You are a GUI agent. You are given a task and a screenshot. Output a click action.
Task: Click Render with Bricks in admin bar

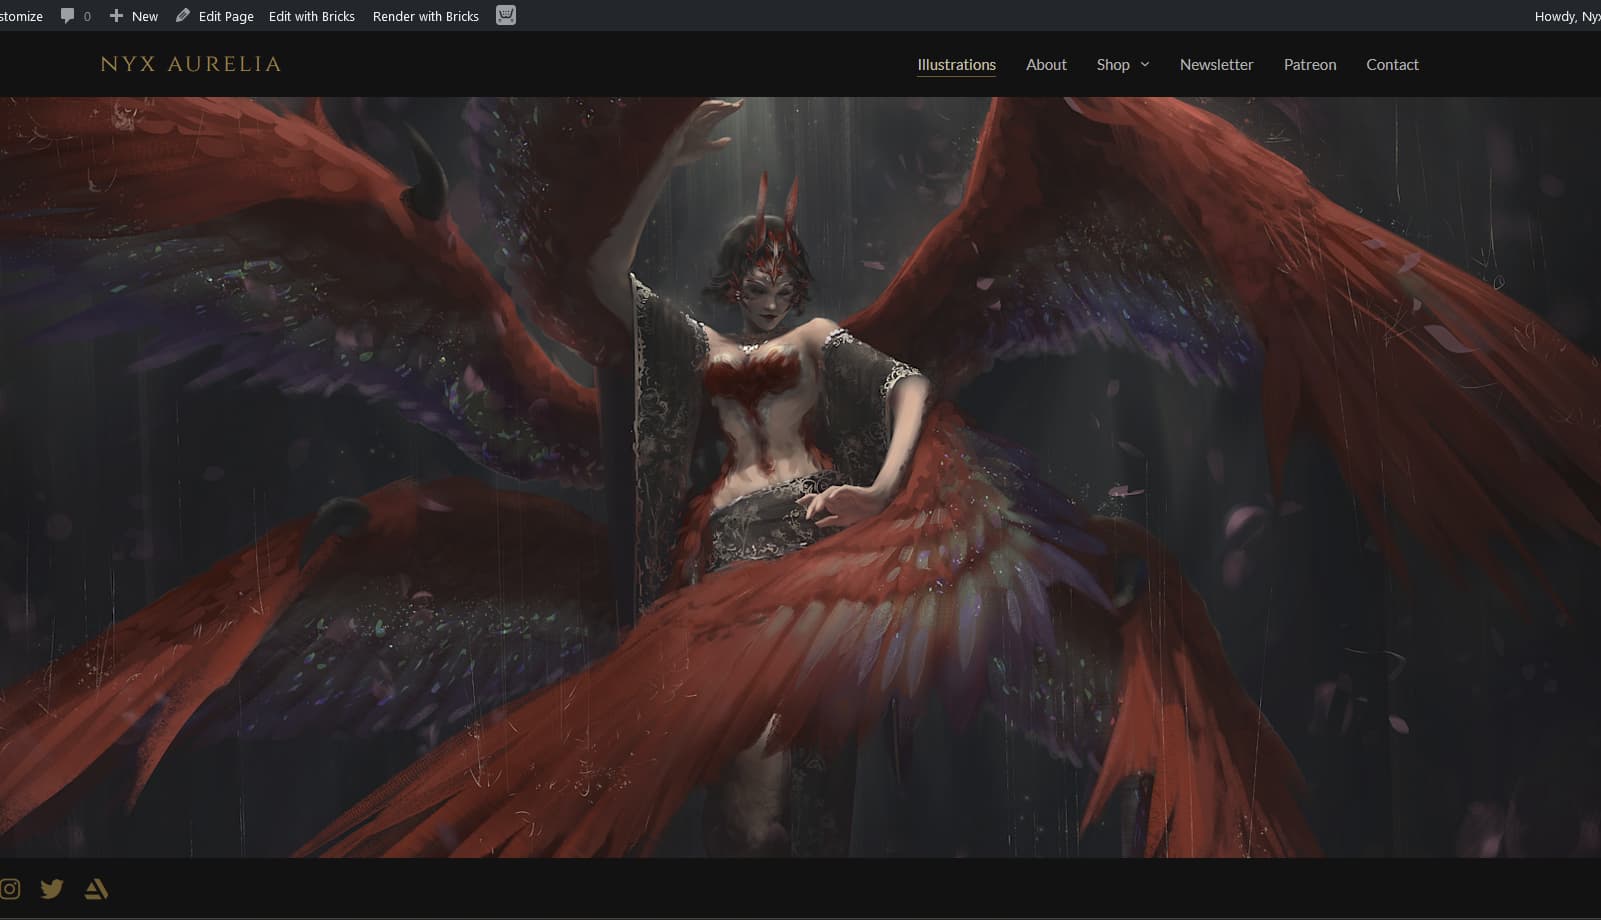pyautogui.click(x=426, y=16)
